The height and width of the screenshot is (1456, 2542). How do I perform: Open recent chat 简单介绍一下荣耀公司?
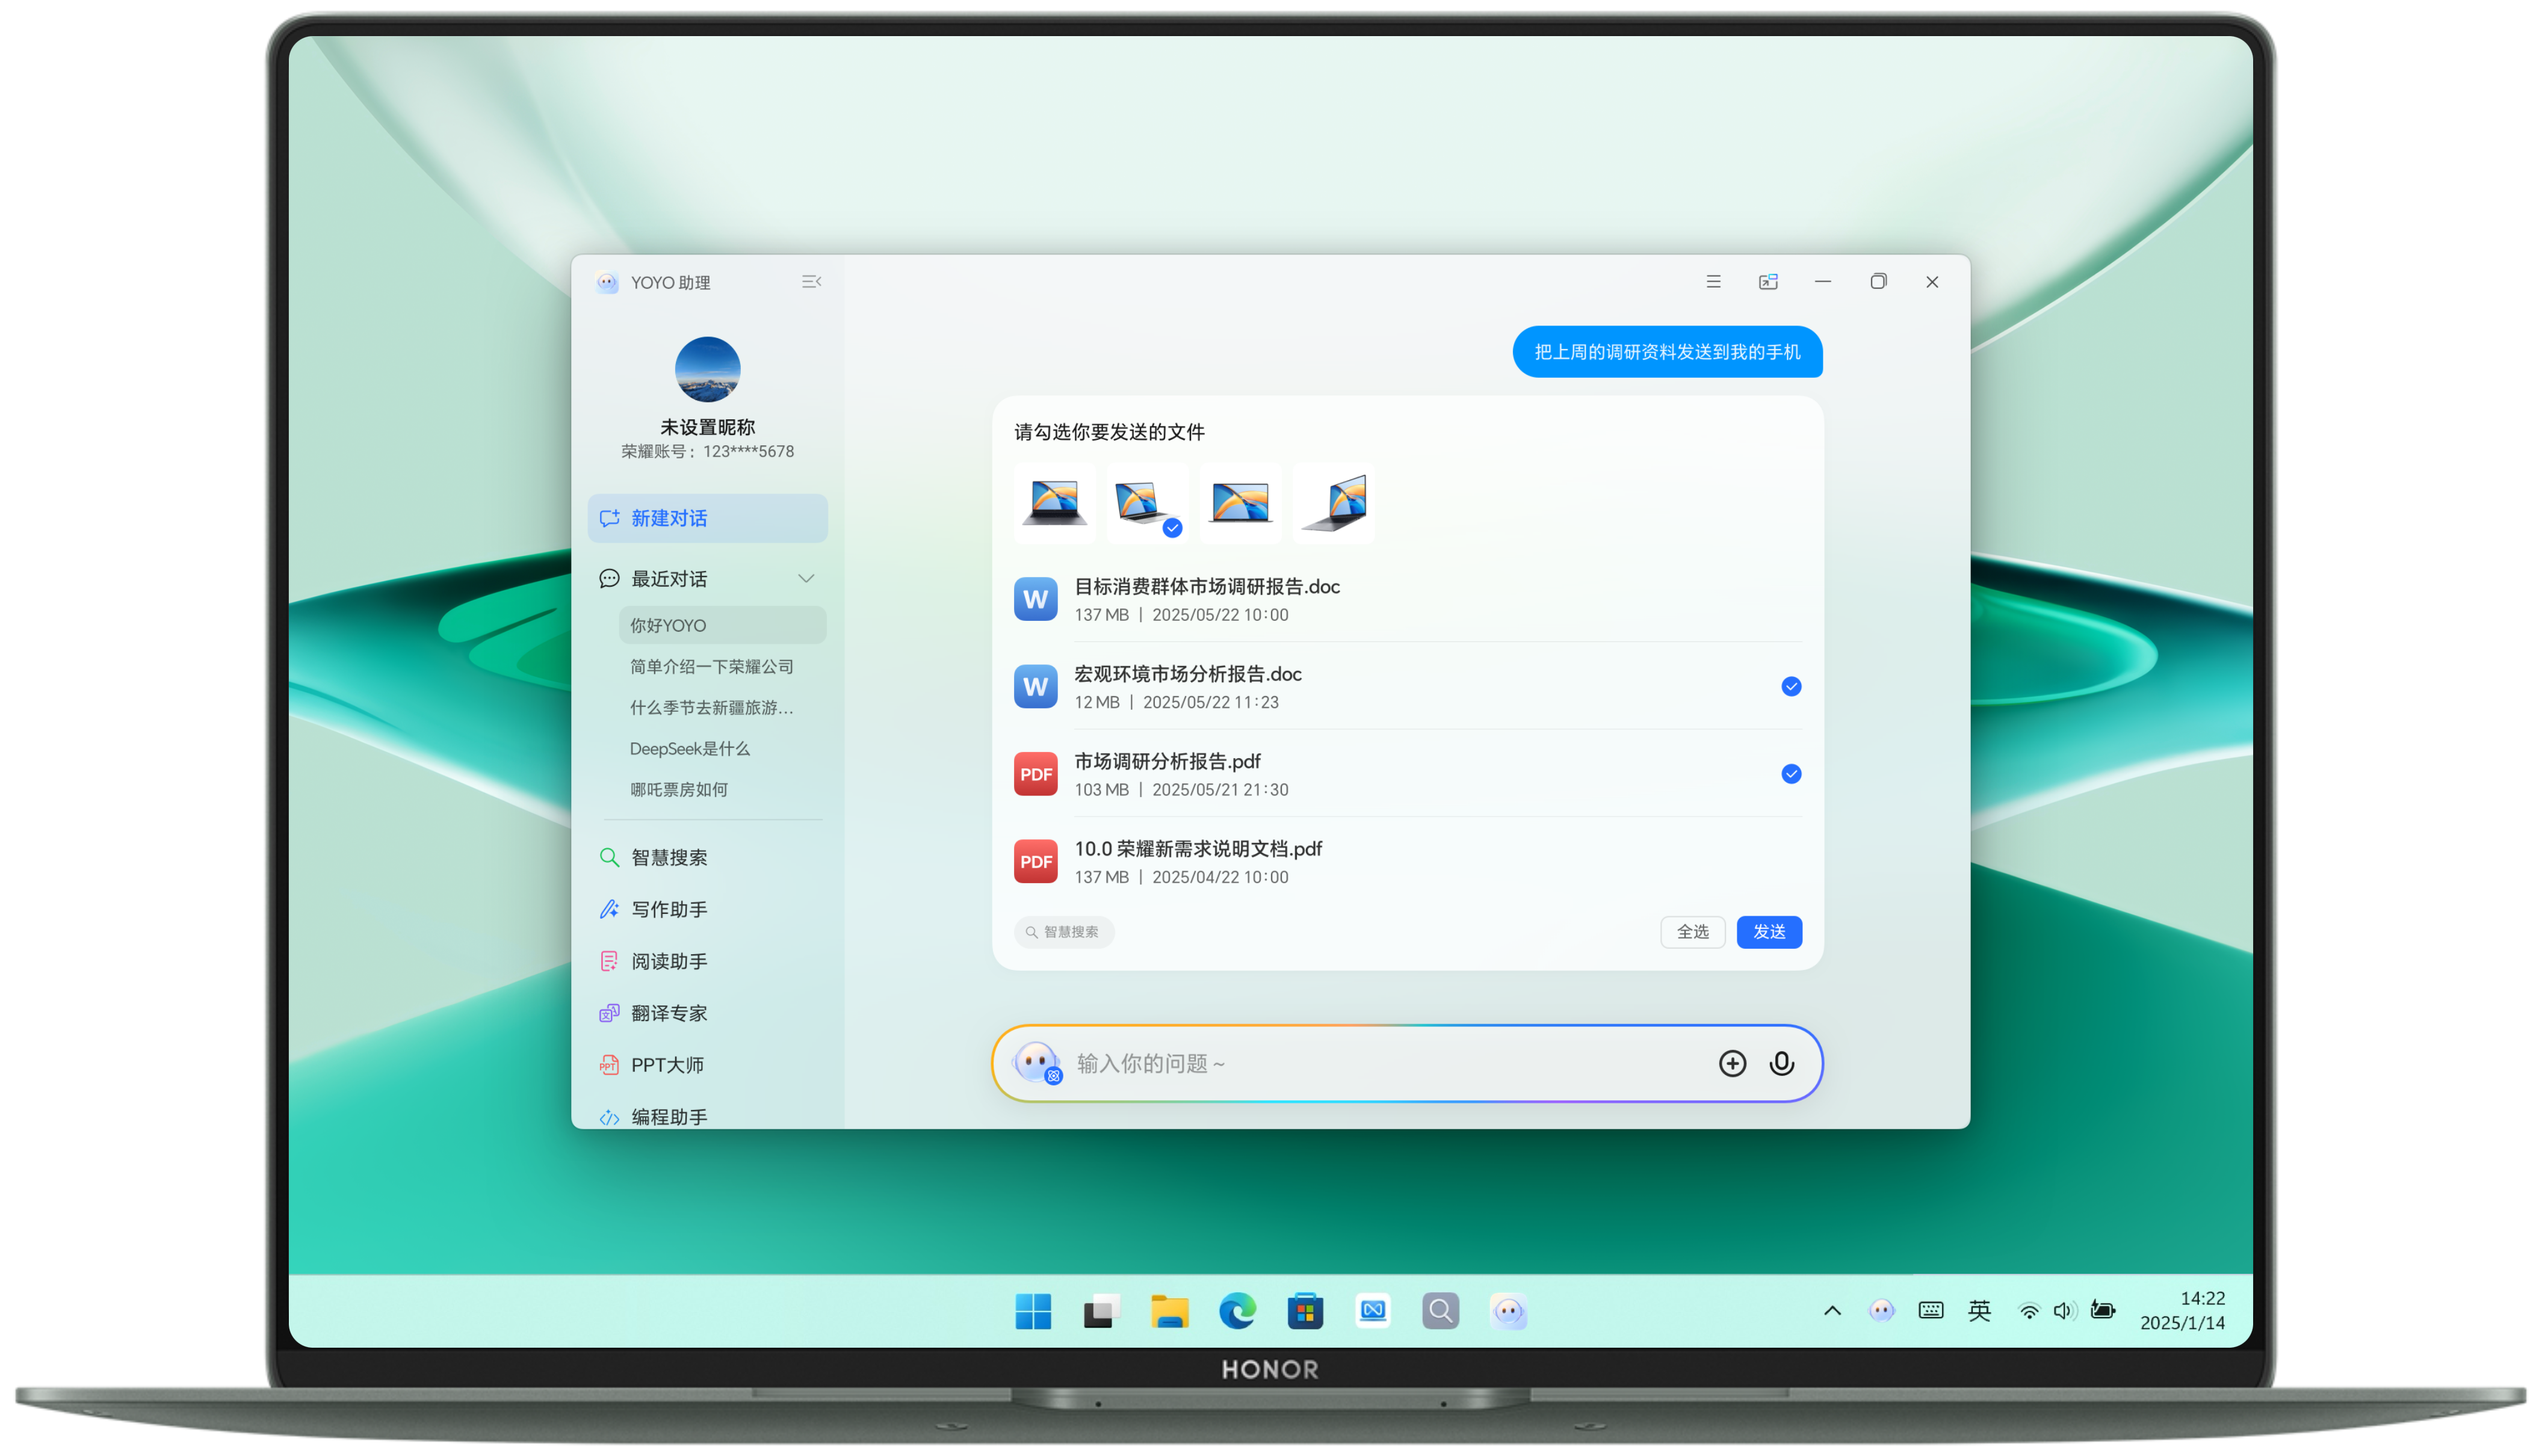[711, 667]
